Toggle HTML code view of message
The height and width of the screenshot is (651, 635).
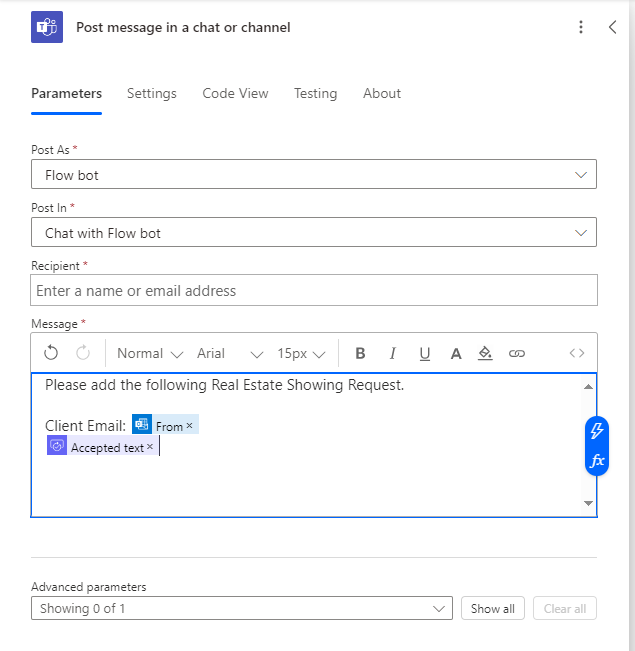coord(577,353)
